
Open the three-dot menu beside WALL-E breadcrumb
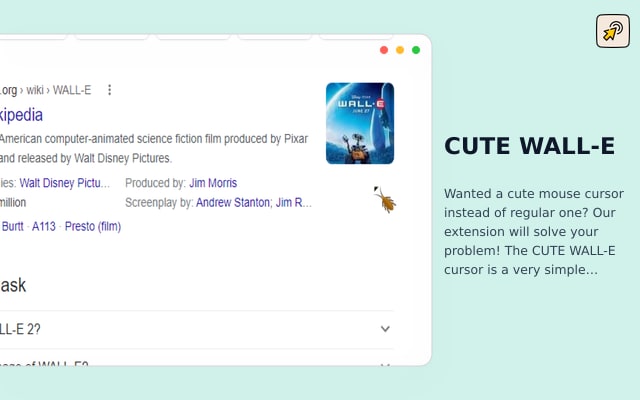tap(109, 90)
